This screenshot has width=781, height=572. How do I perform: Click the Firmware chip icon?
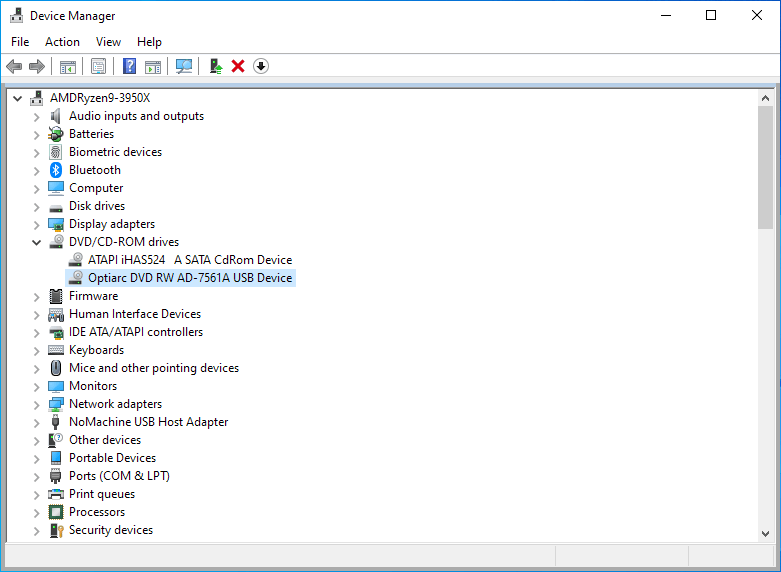pyautogui.click(x=56, y=296)
